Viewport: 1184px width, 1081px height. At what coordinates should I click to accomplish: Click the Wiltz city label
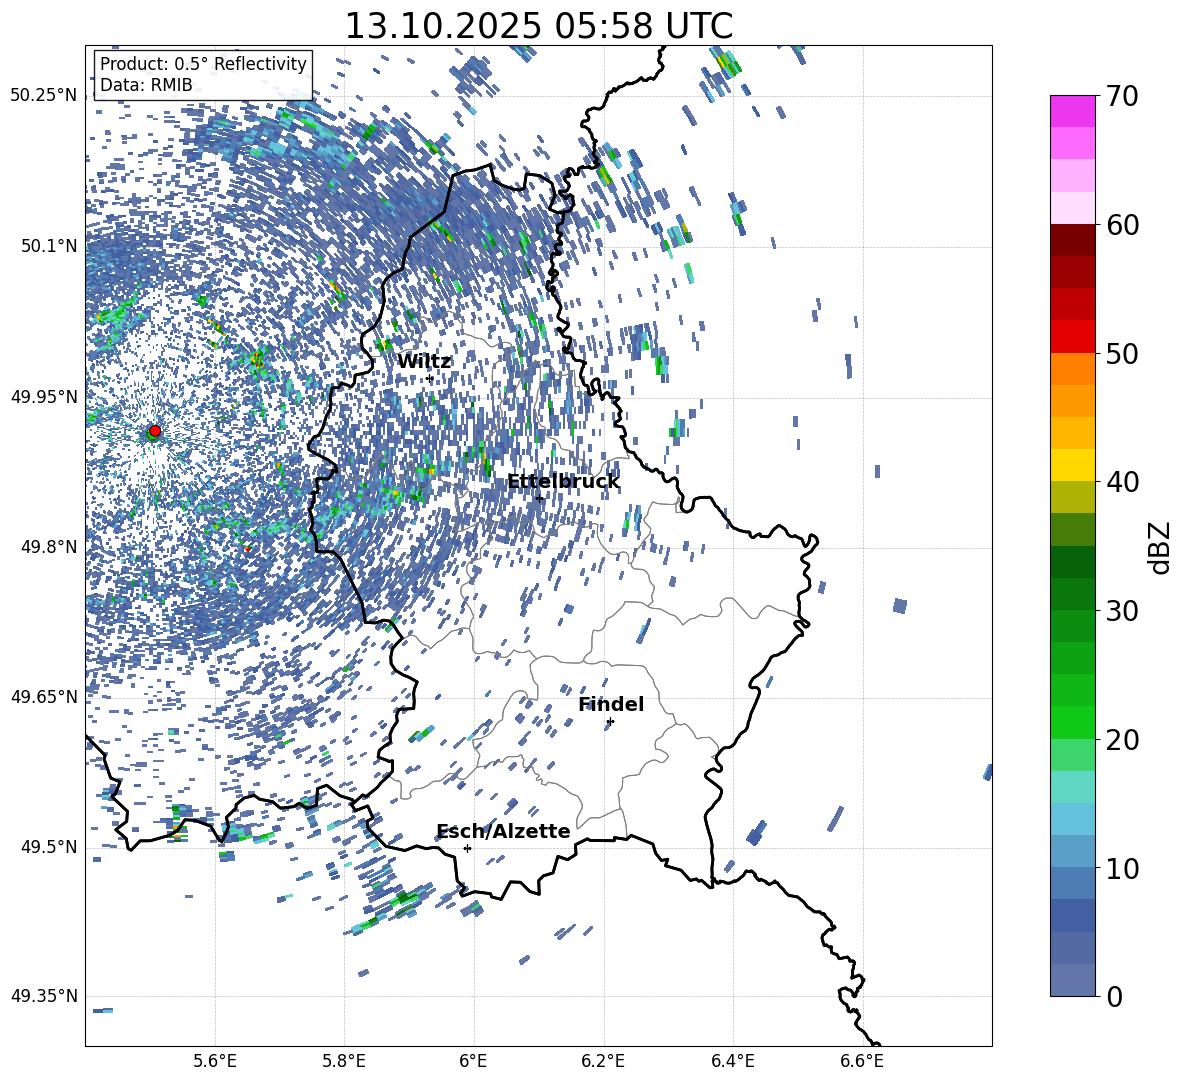coord(424,362)
